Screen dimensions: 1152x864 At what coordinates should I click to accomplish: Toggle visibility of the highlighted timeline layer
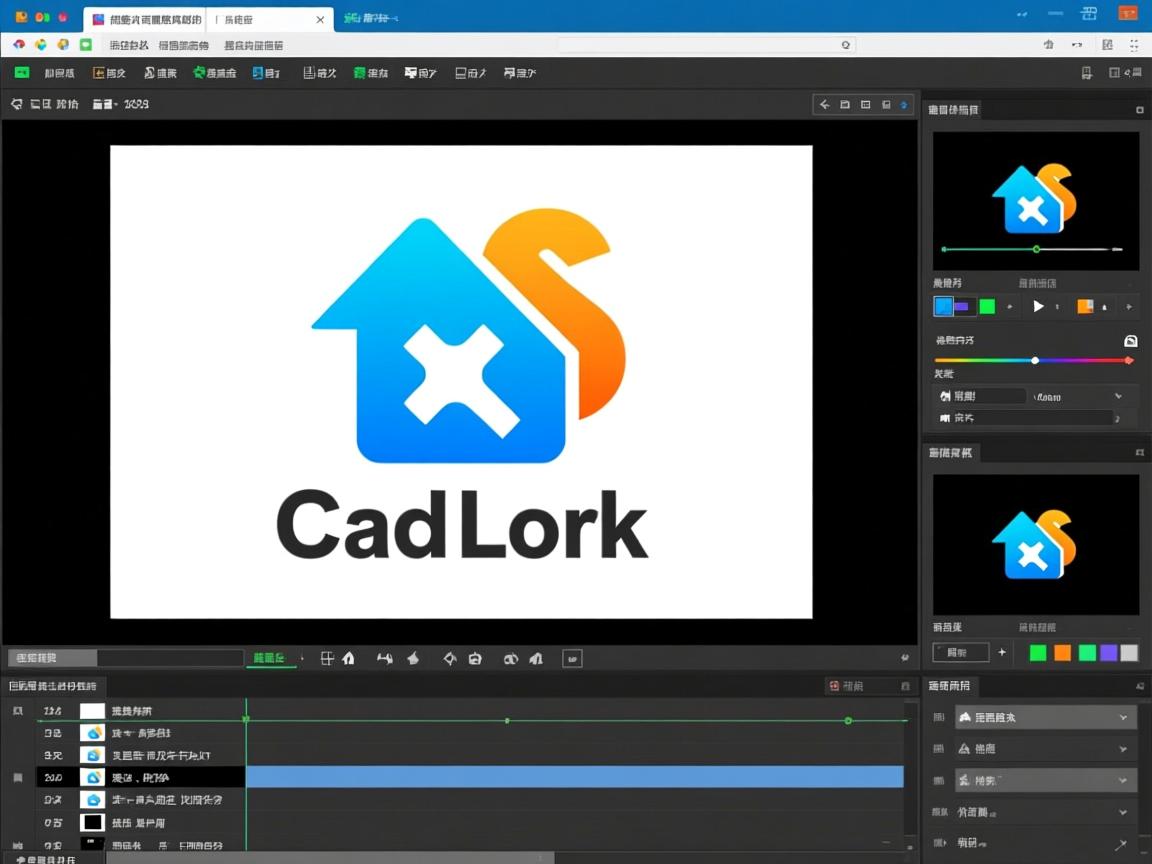tap(18, 777)
